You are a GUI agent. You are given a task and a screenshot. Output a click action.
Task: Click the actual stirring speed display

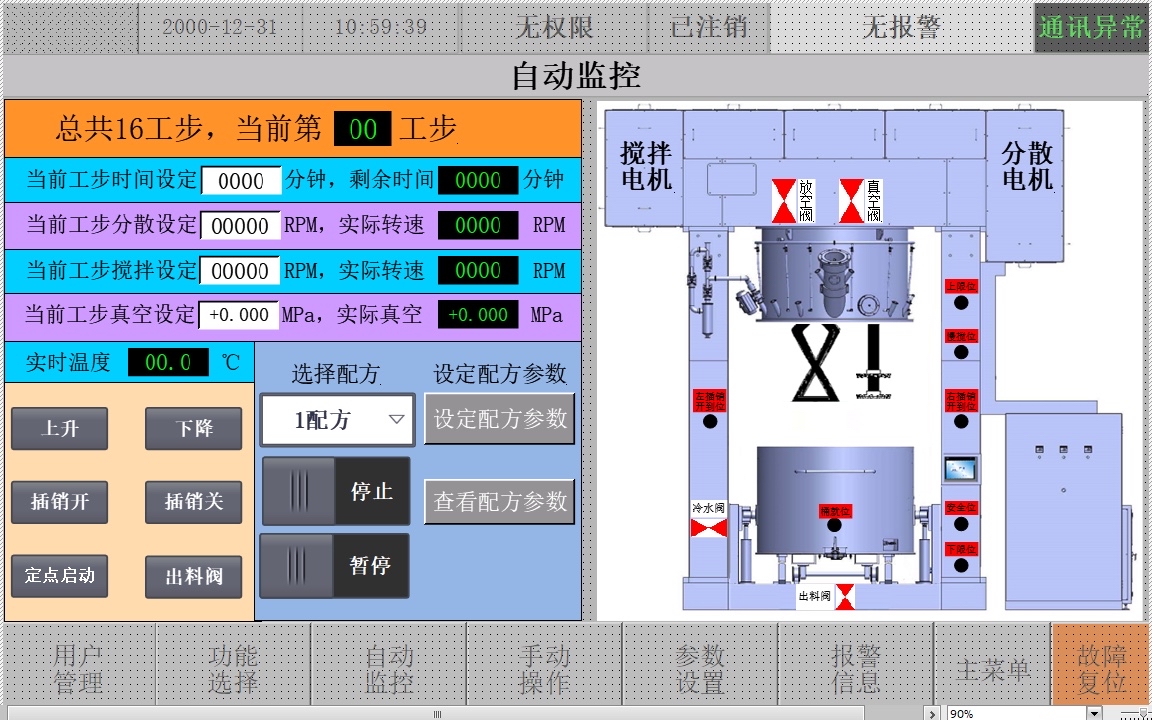(x=478, y=270)
